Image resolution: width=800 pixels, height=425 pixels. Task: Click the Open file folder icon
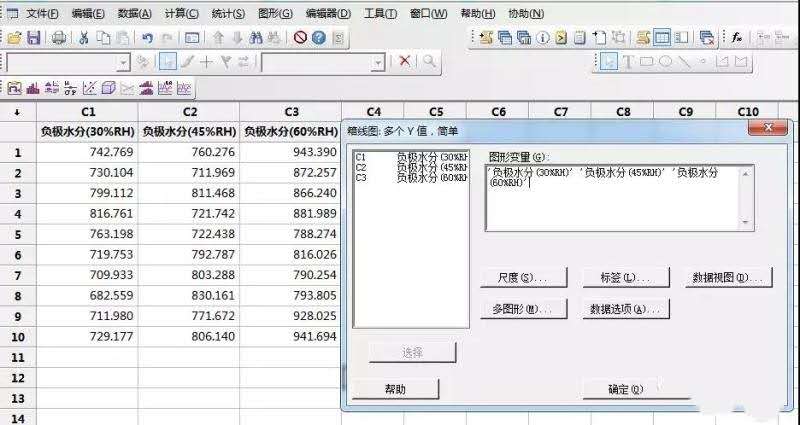(14, 37)
